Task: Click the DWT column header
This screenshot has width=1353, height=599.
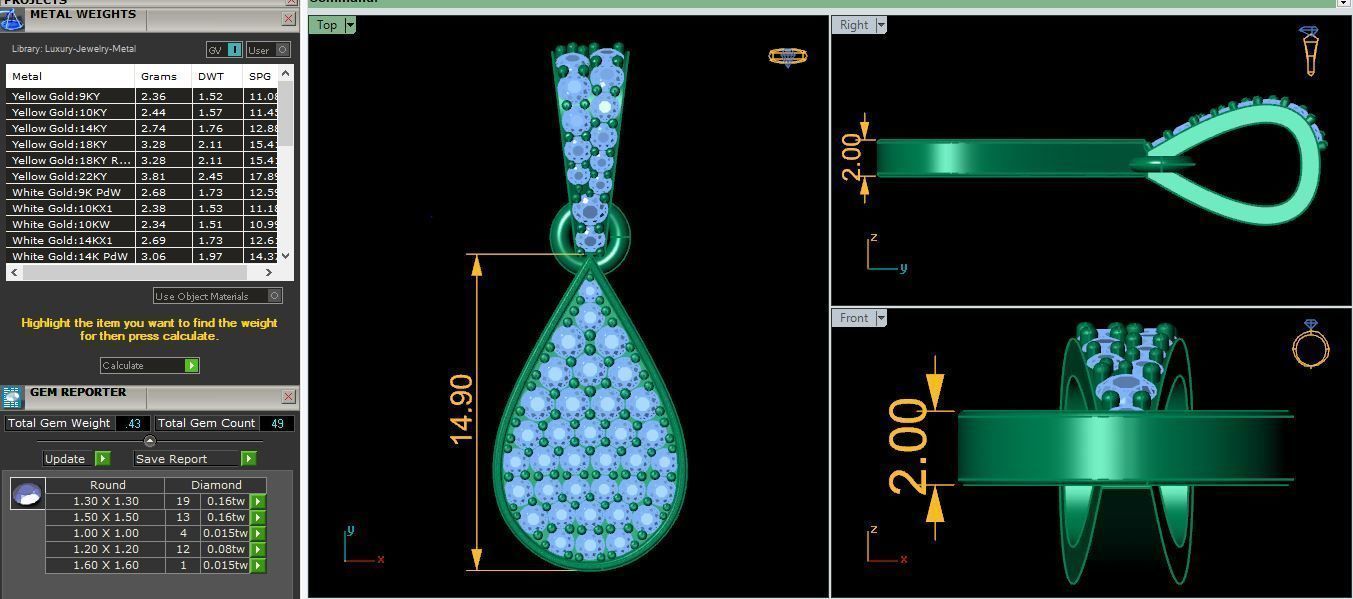Action: point(217,76)
